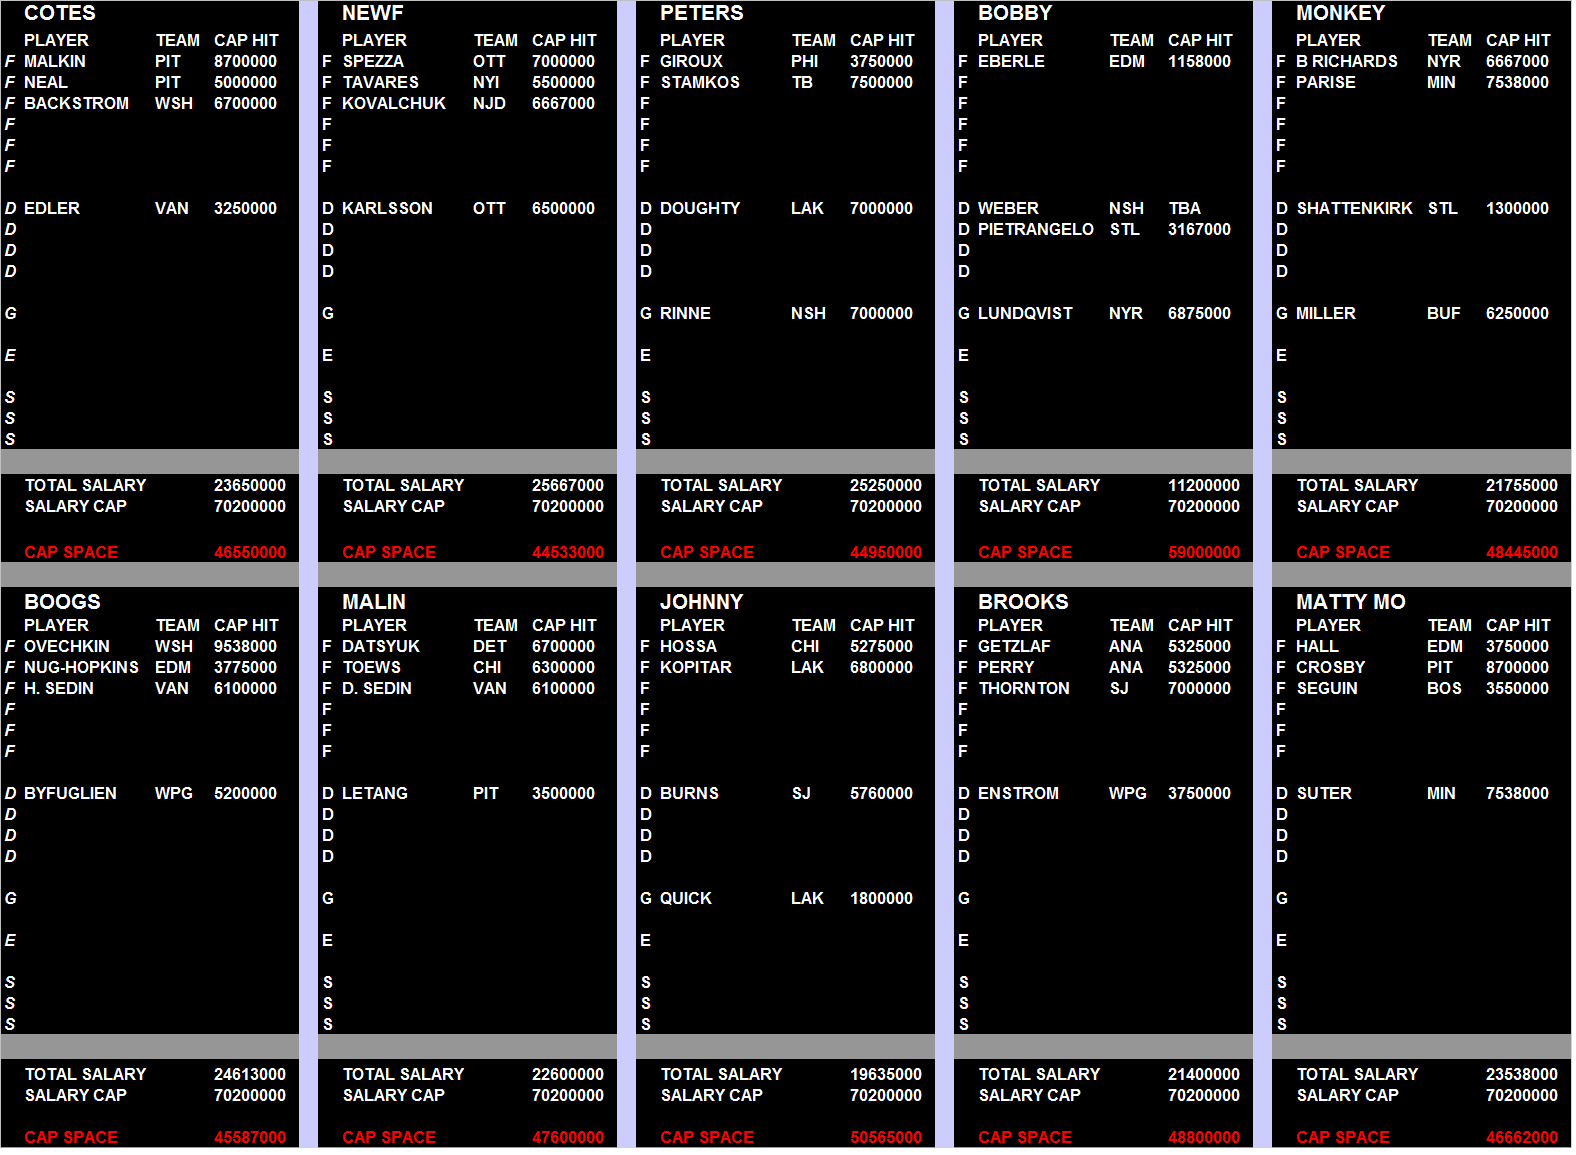Select the HOSSA player cell
The width and height of the screenshot is (1576, 1155).
click(x=688, y=646)
